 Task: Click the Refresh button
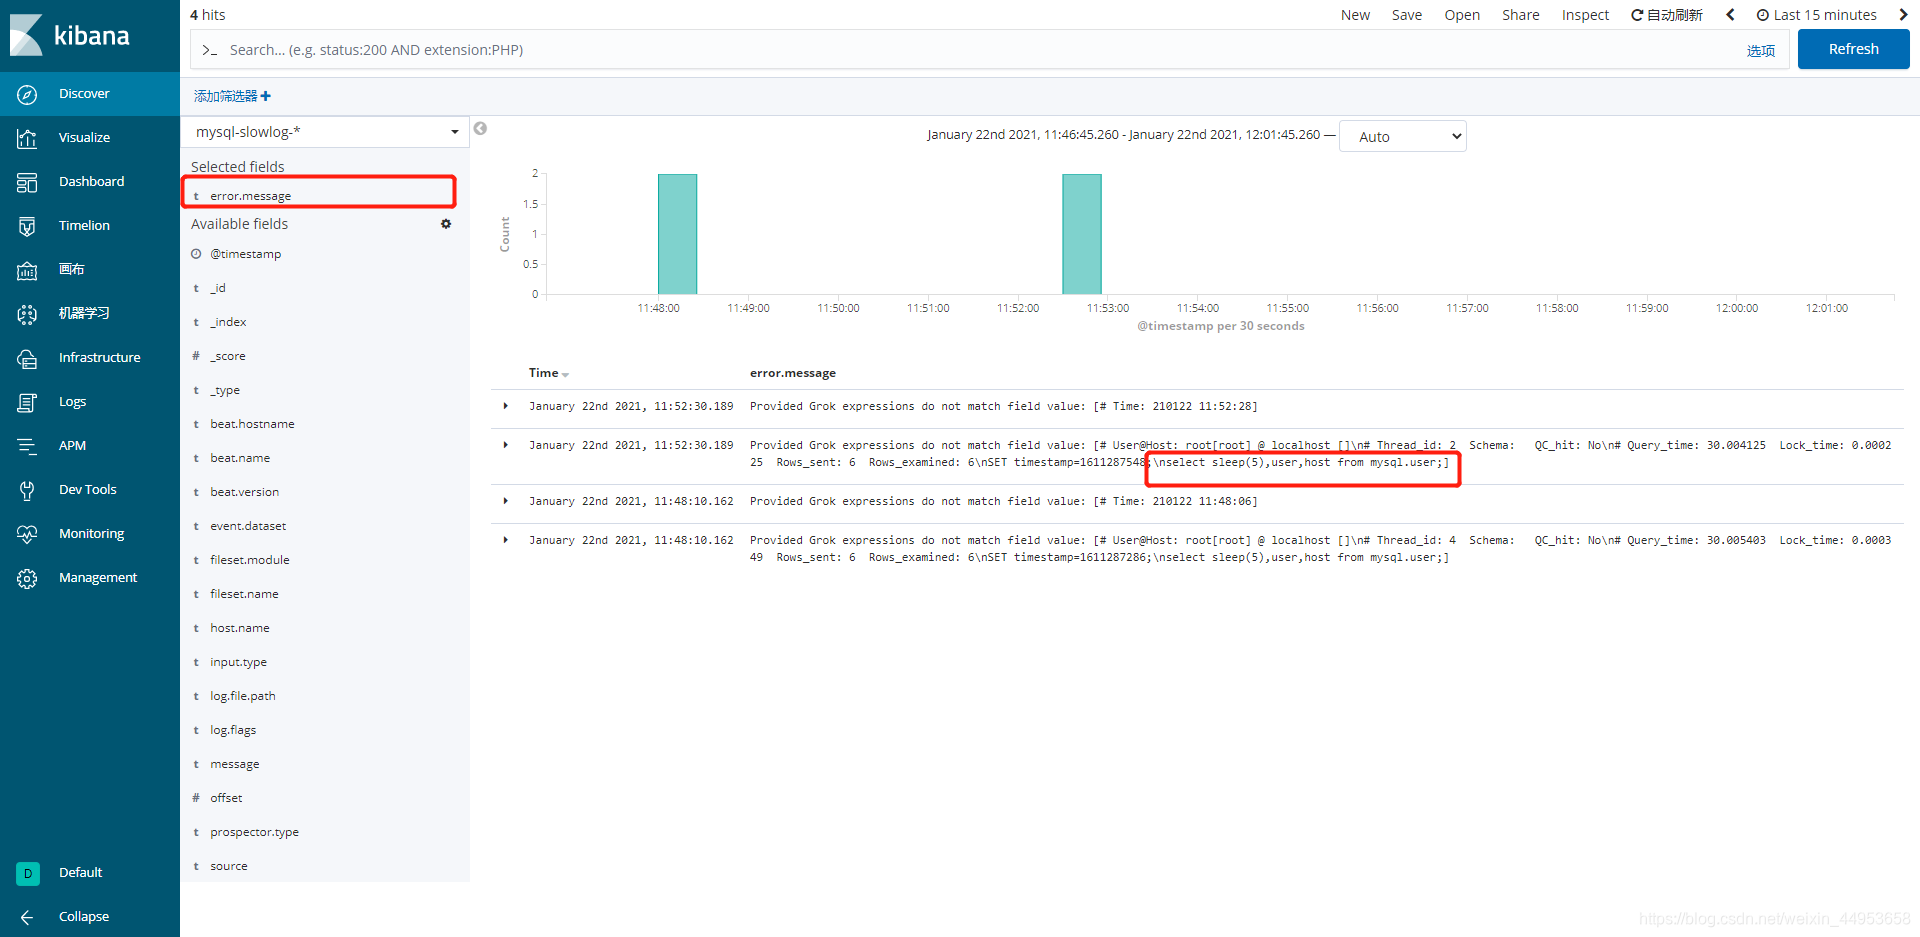point(1854,49)
